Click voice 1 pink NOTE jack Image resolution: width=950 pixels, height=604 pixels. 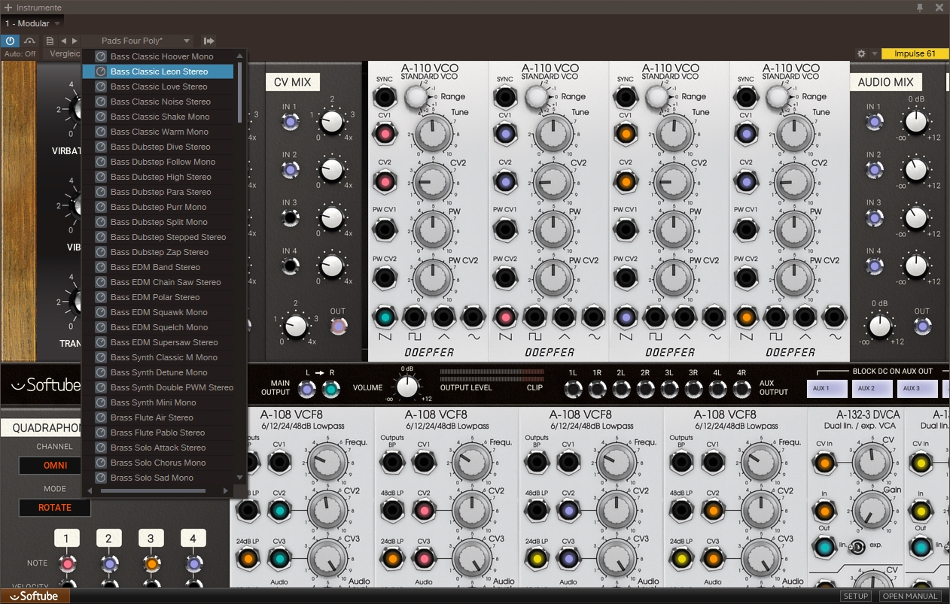click(x=67, y=564)
